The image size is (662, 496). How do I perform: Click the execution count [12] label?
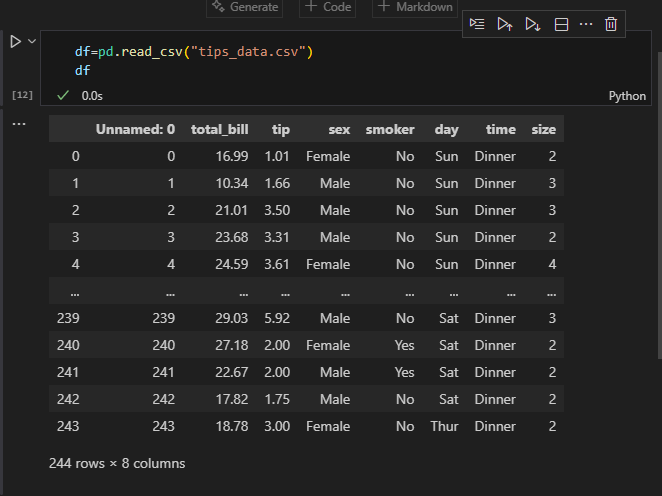[x=21, y=95]
